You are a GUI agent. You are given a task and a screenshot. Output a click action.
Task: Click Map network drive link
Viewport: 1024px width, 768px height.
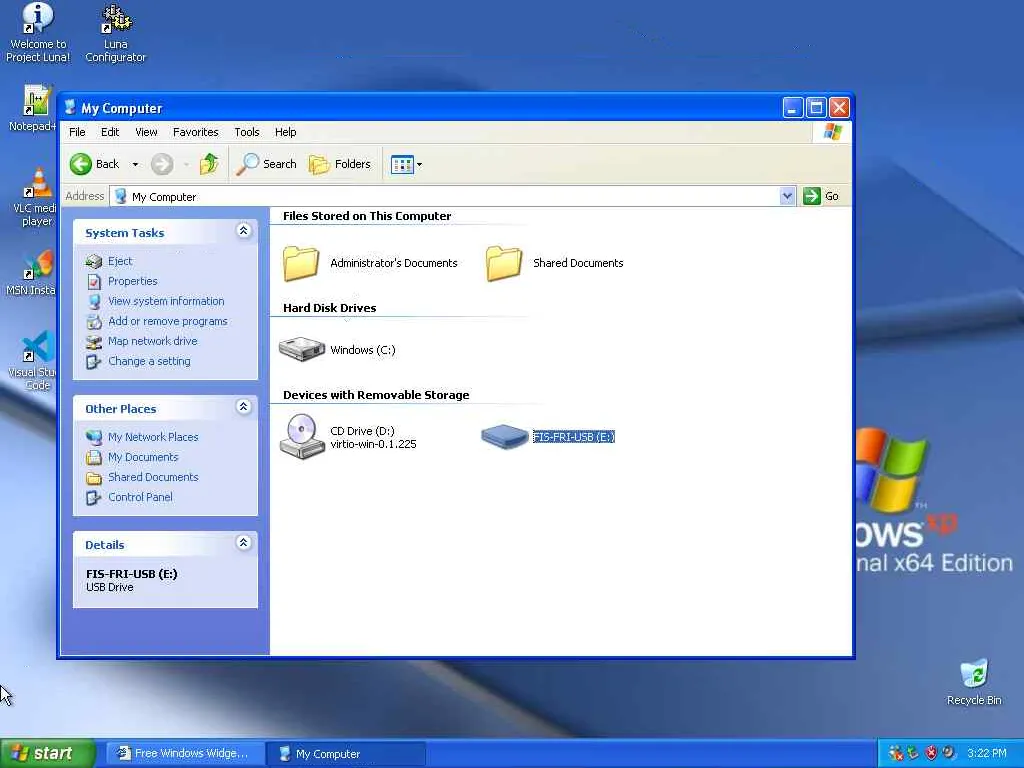pos(153,341)
